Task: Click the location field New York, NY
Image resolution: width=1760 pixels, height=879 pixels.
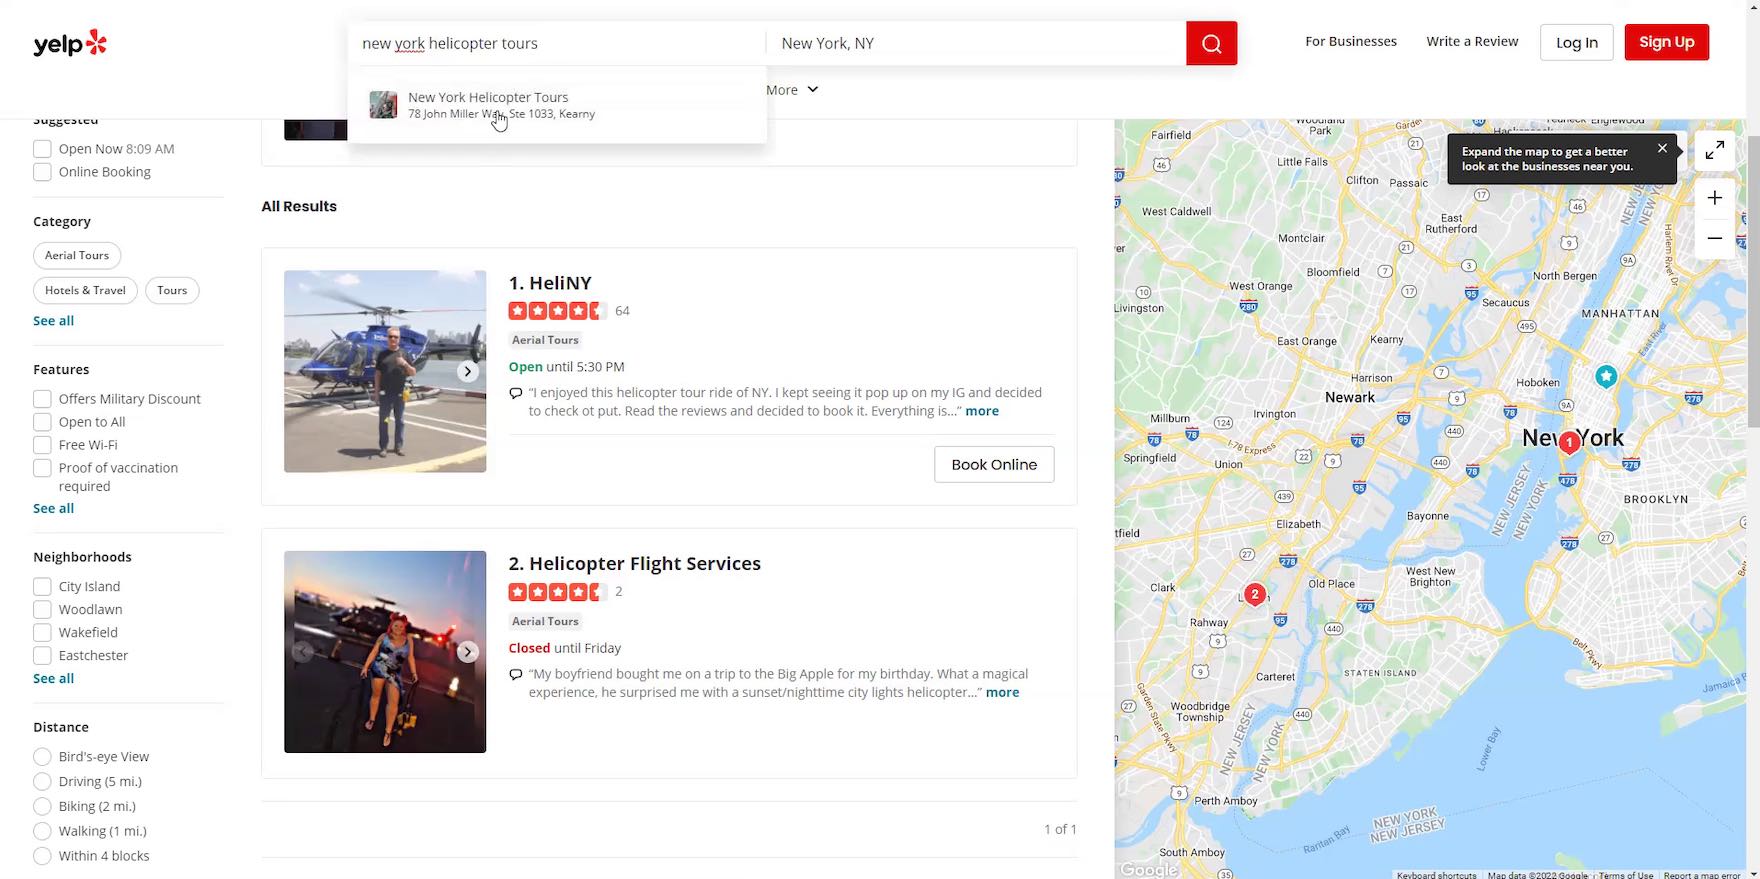Action: 975,43
